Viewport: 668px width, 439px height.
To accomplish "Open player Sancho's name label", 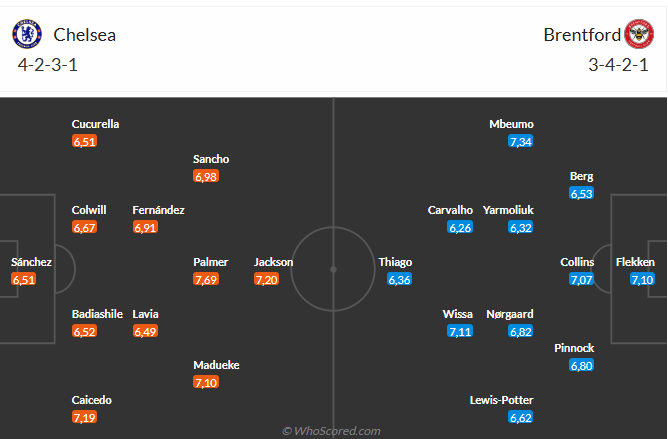I will pos(211,159).
